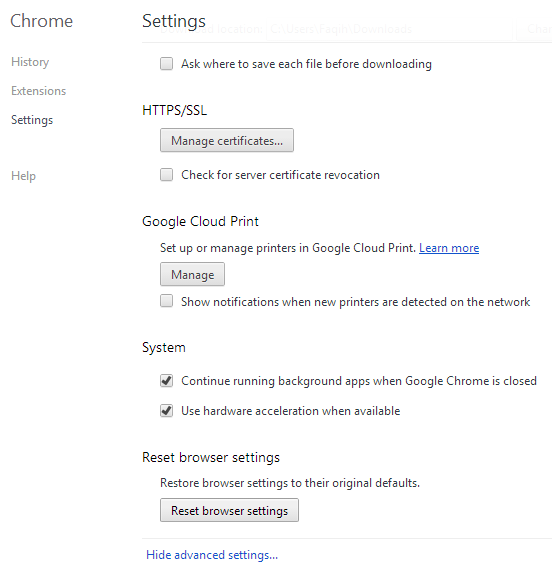
Task: Disable Use hardware acceleration when available
Action: point(166,411)
